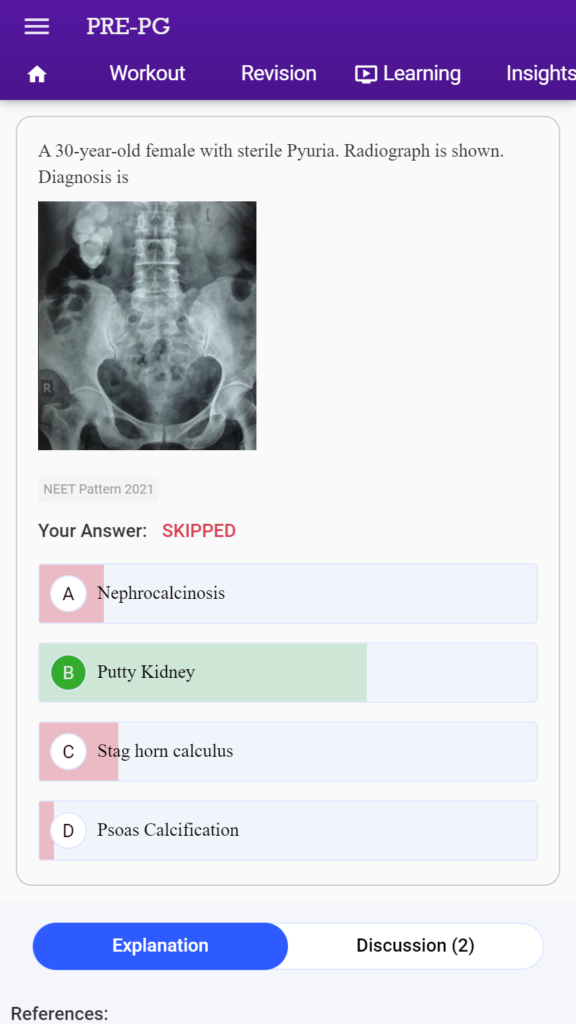The width and height of the screenshot is (576, 1024).
Task: Select option C circle
Action: tap(68, 752)
